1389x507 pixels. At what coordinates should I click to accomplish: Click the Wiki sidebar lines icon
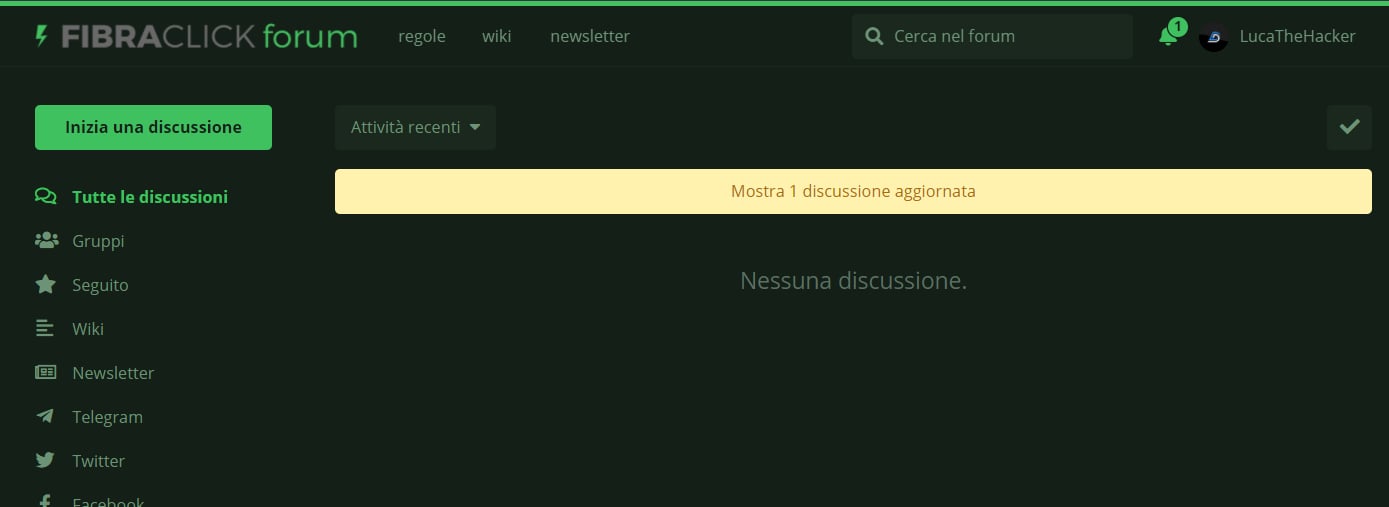(x=45, y=328)
